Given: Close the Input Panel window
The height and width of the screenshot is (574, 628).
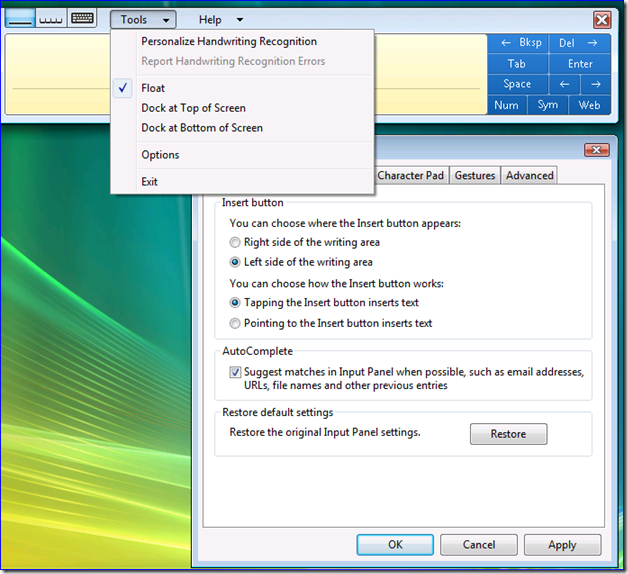Looking at the screenshot, I should [x=602, y=20].
